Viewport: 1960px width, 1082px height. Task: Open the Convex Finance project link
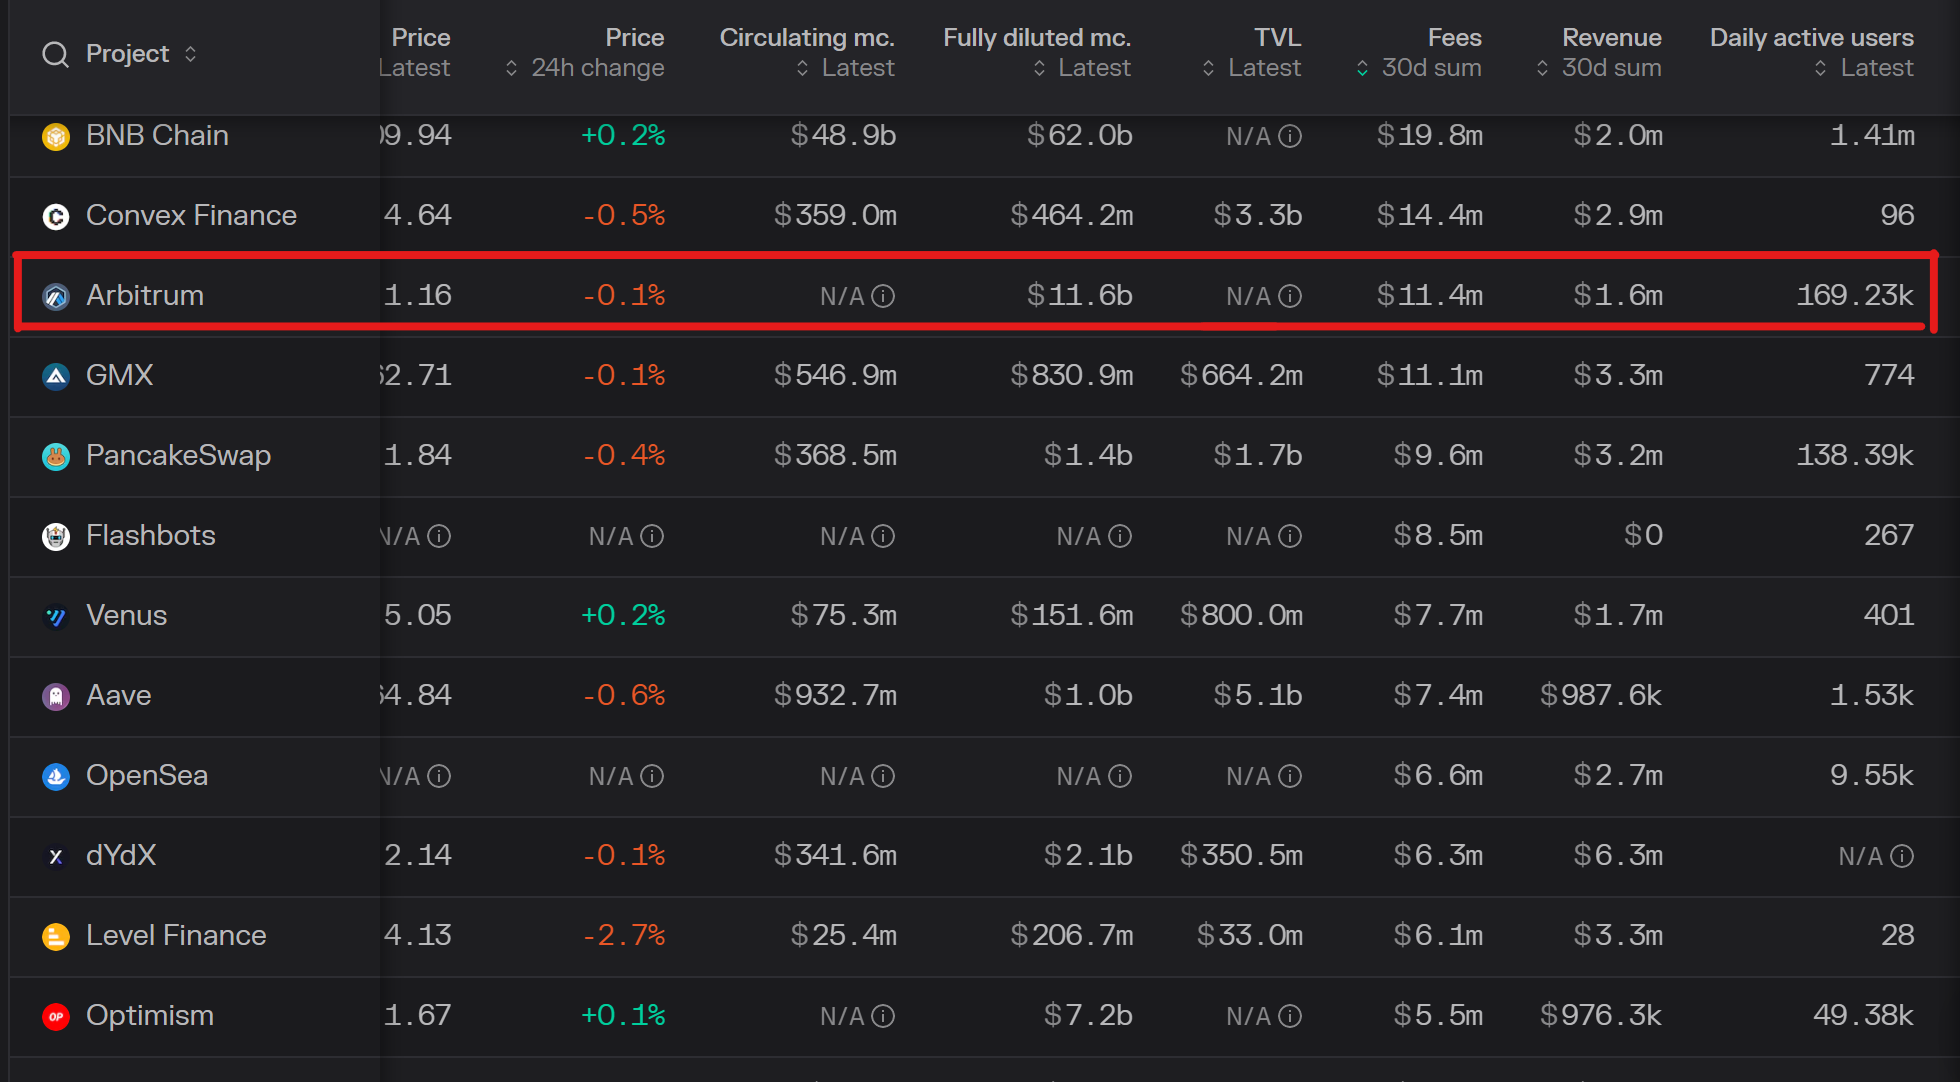(191, 215)
